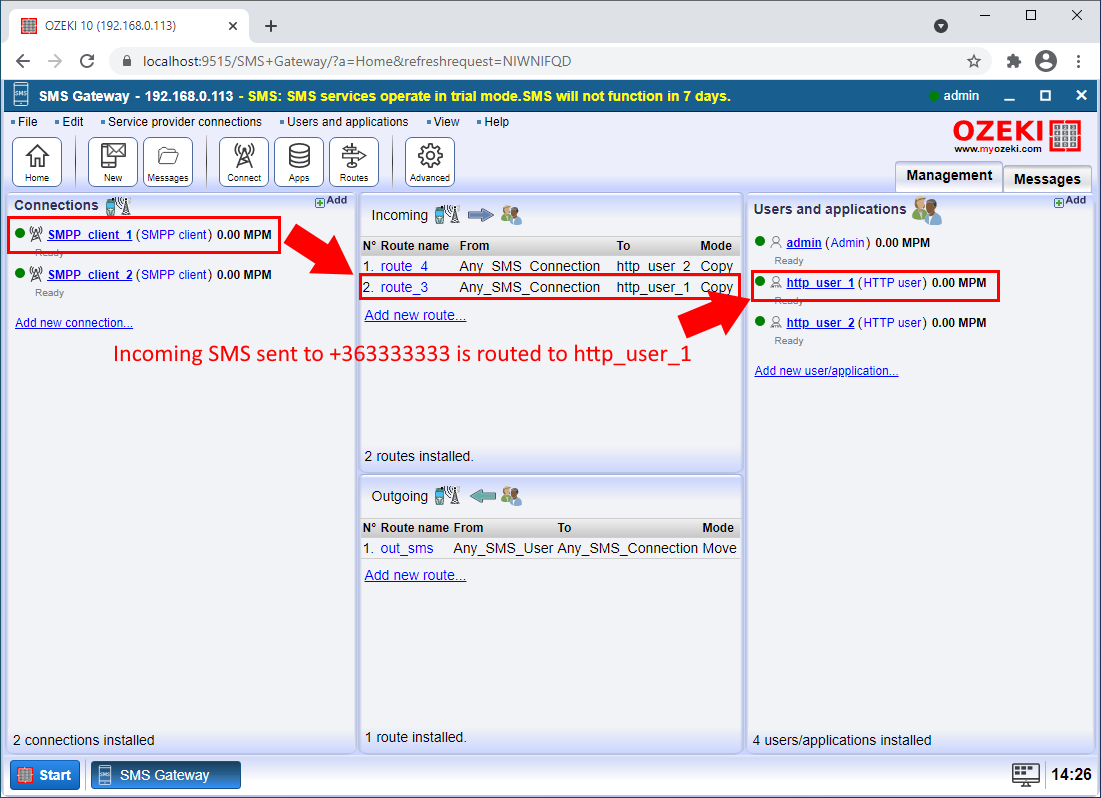Open the SMPP_client_2 connection link
The width and height of the screenshot is (1101, 798).
click(x=90, y=275)
